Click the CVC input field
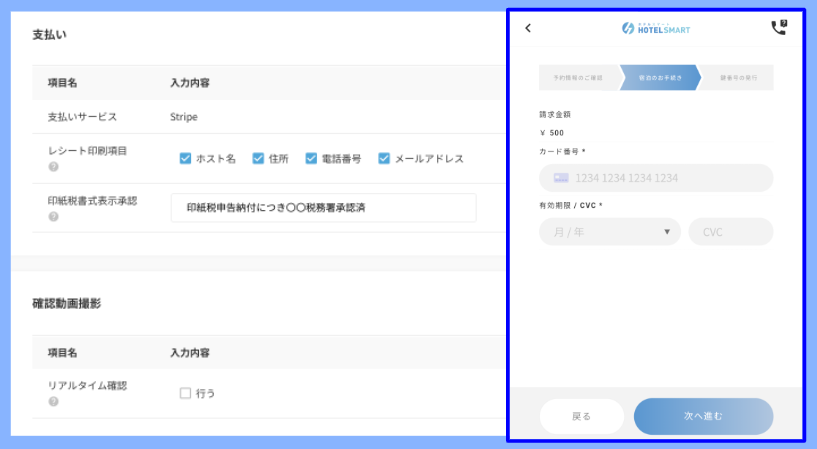The image size is (817, 449). 730,232
